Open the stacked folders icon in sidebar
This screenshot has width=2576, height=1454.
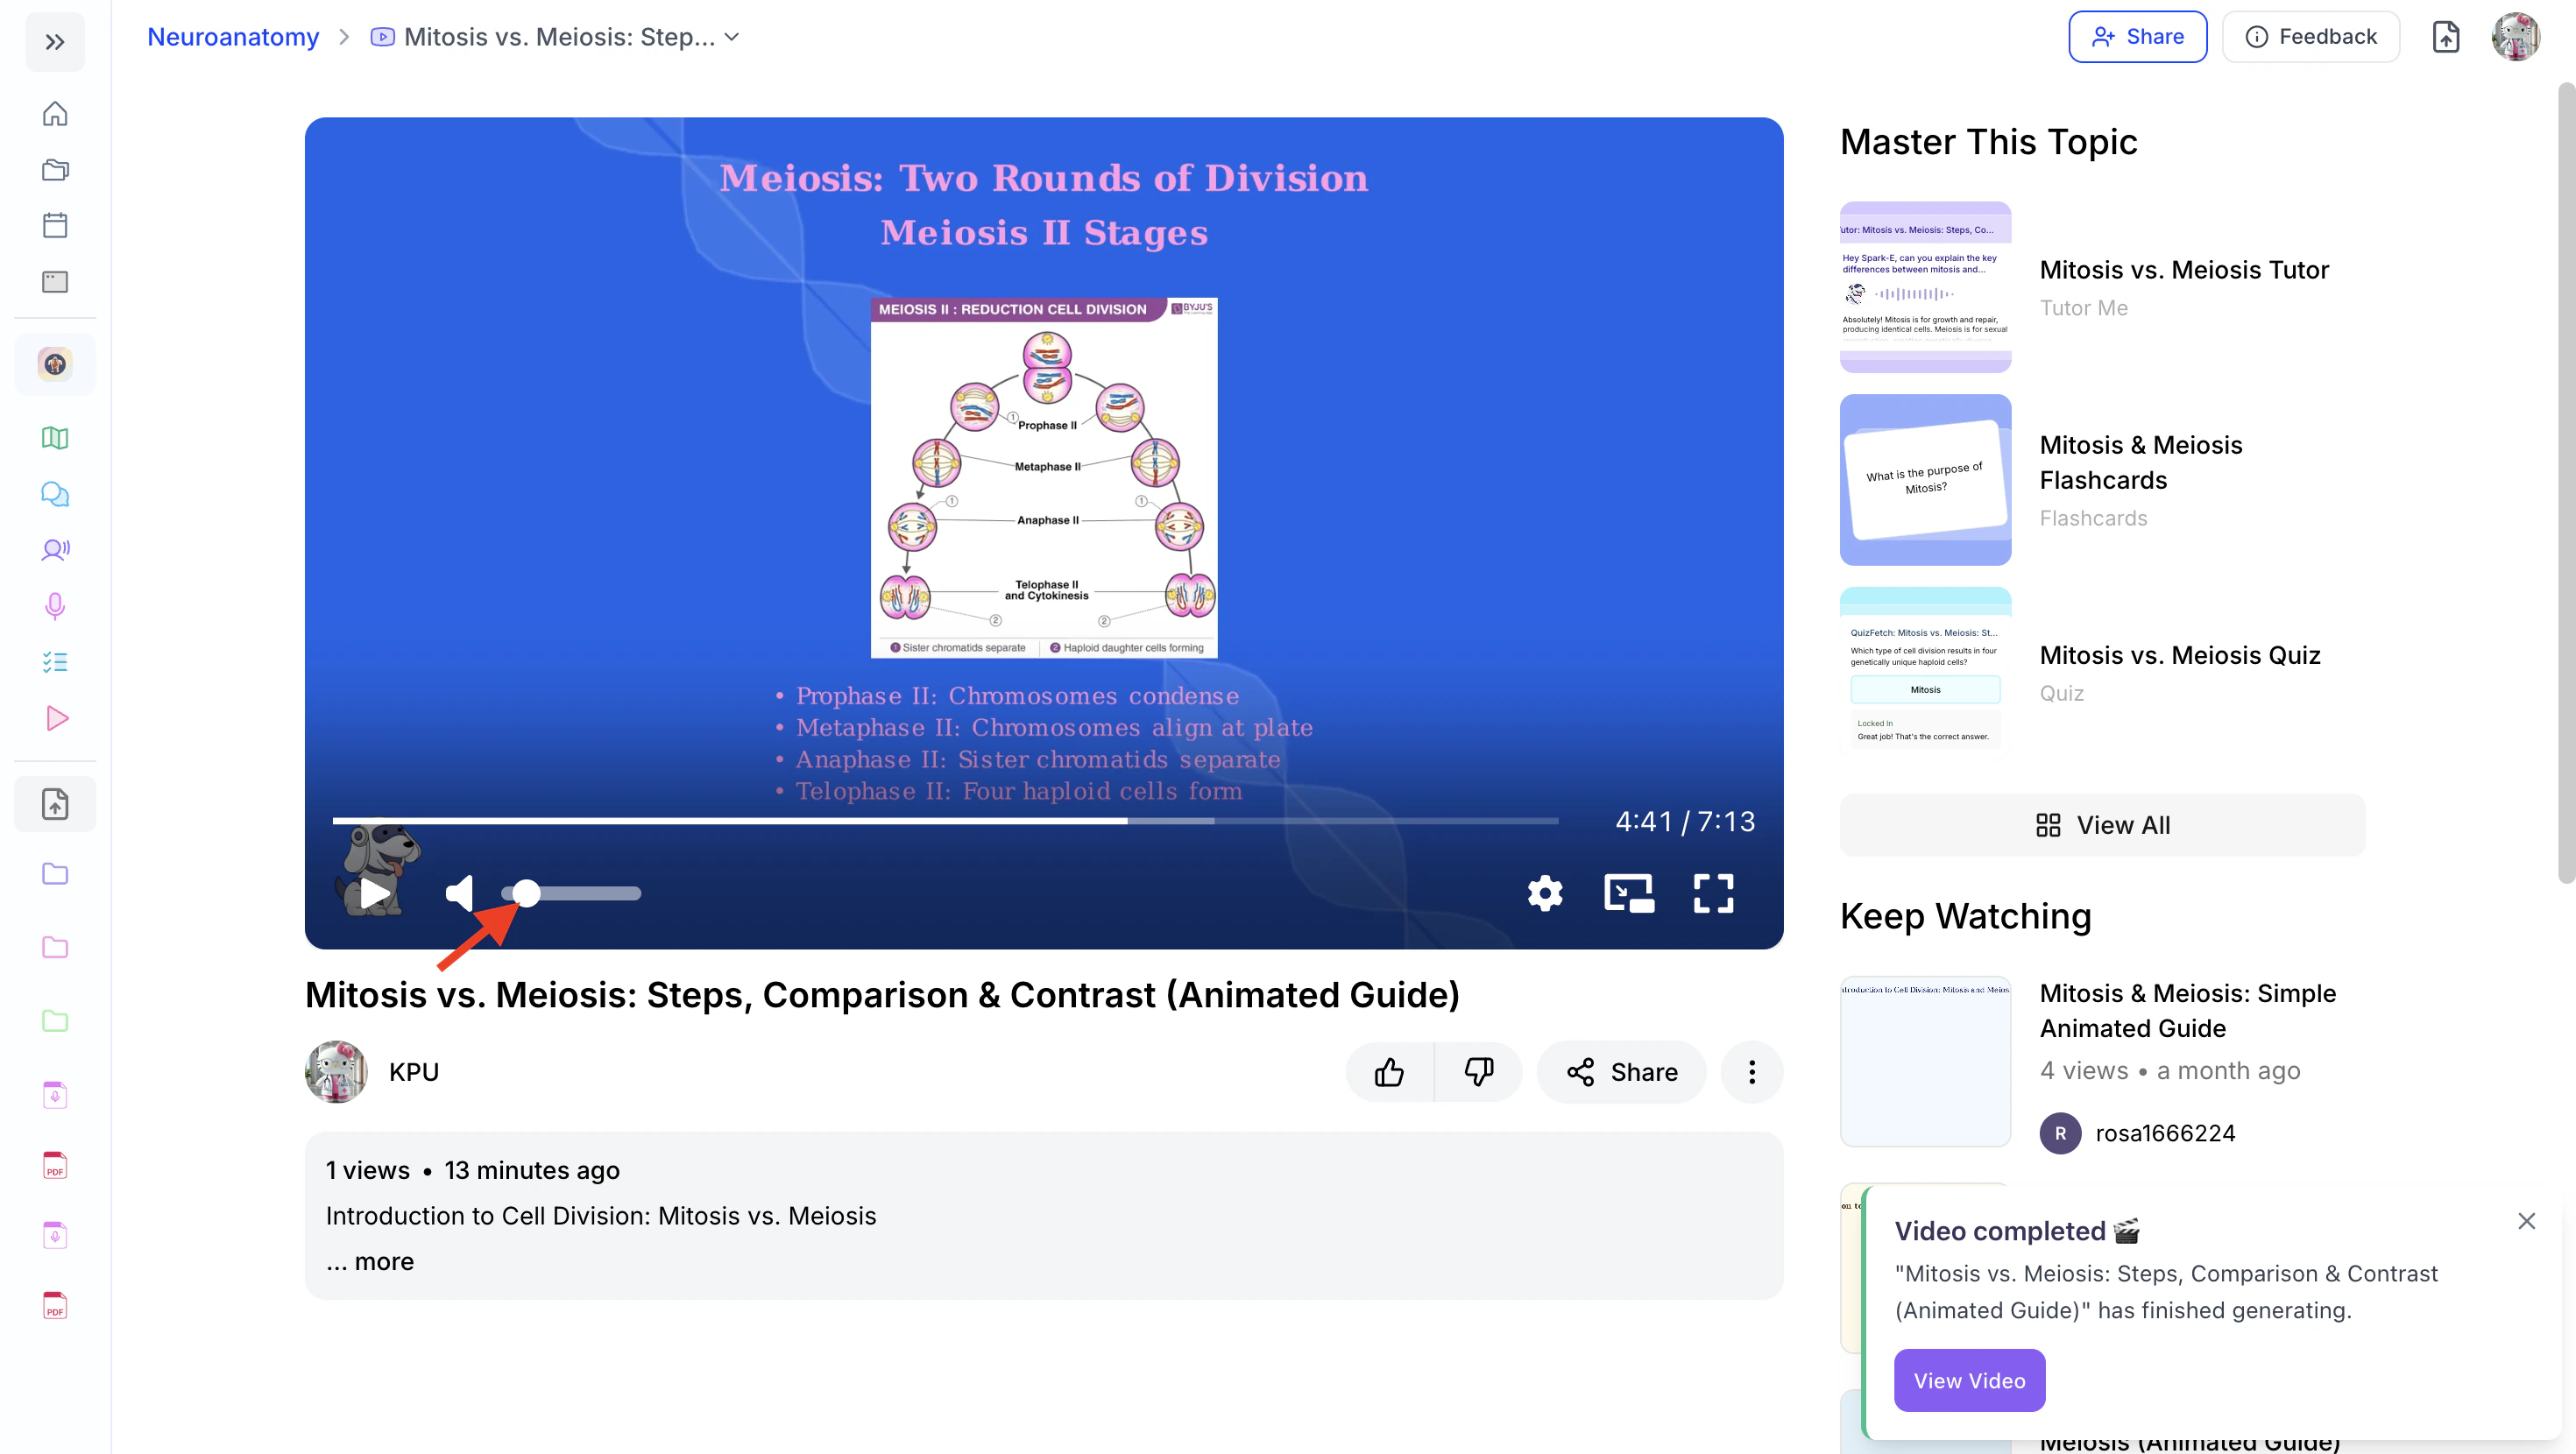pyautogui.click(x=55, y=170)
